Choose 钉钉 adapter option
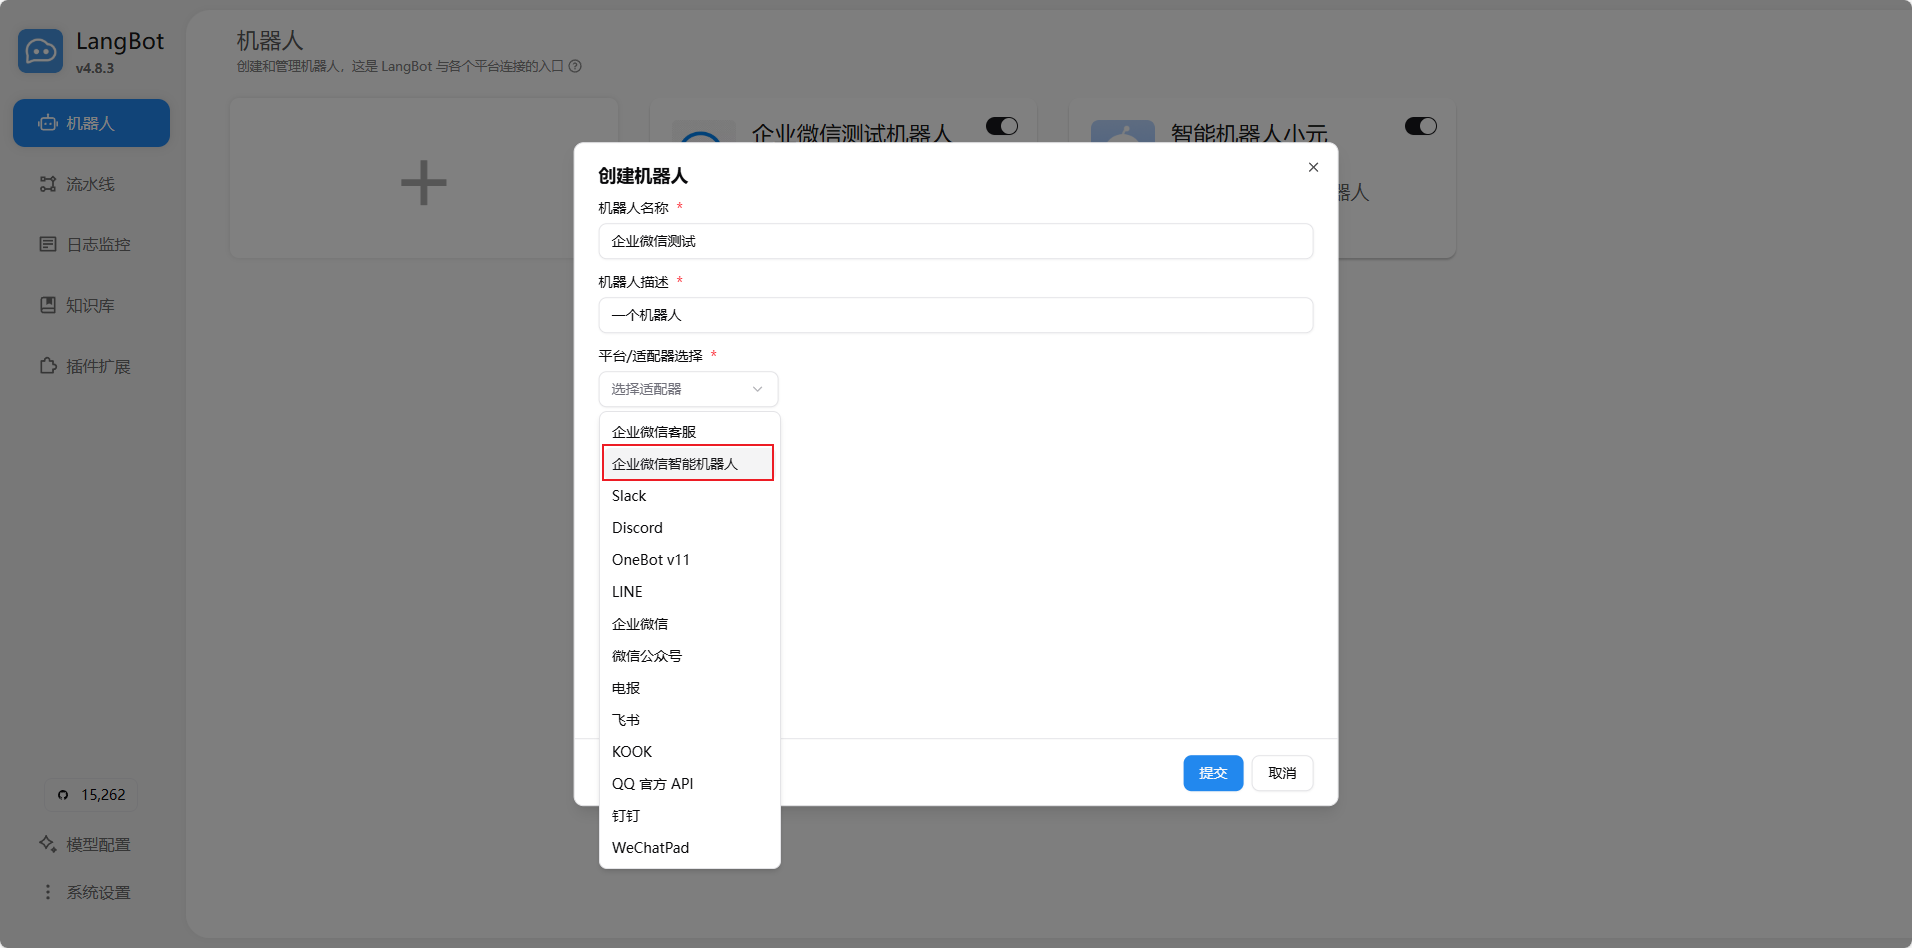This screenshot has width=1912, height=948. tap(689, 816)
